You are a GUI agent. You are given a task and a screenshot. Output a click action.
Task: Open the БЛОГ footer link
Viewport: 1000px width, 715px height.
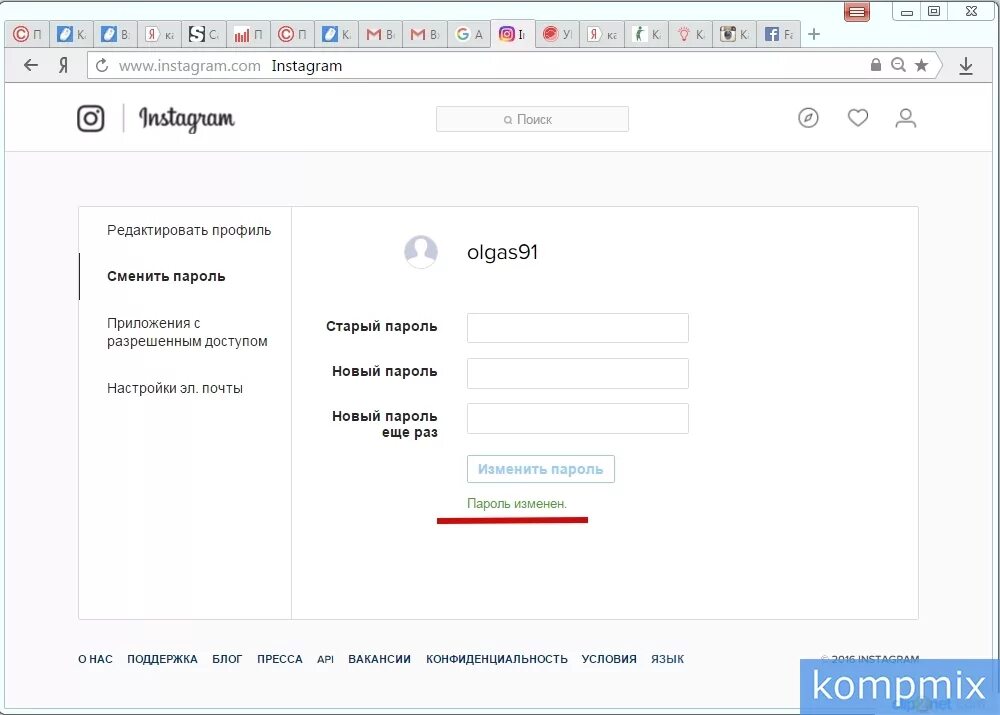tap(227, 659)
